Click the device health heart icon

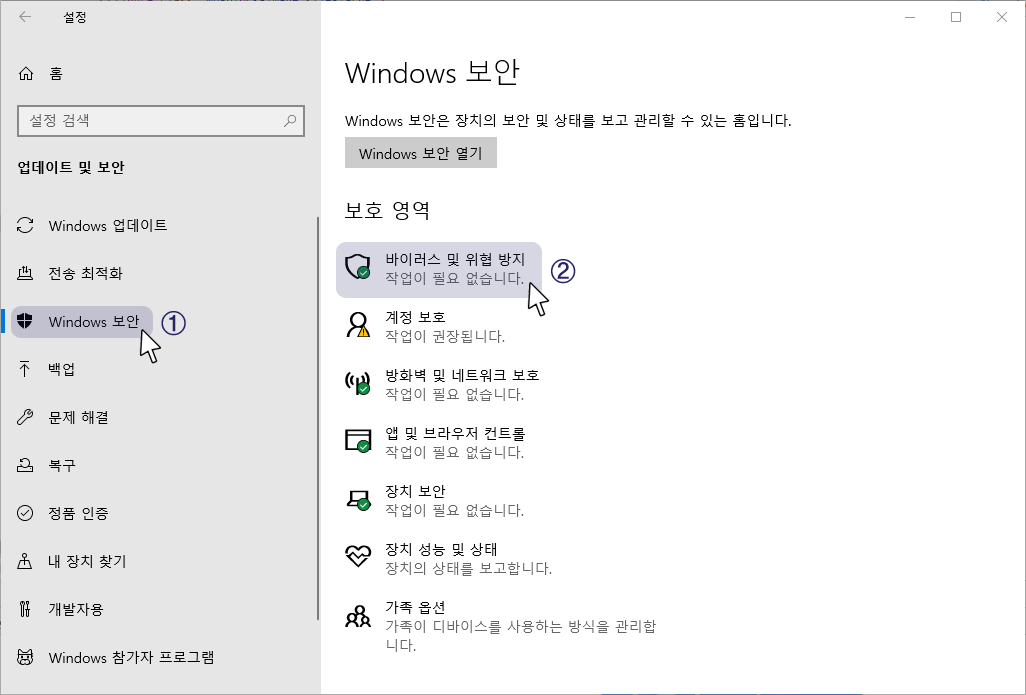coord(358,556)
